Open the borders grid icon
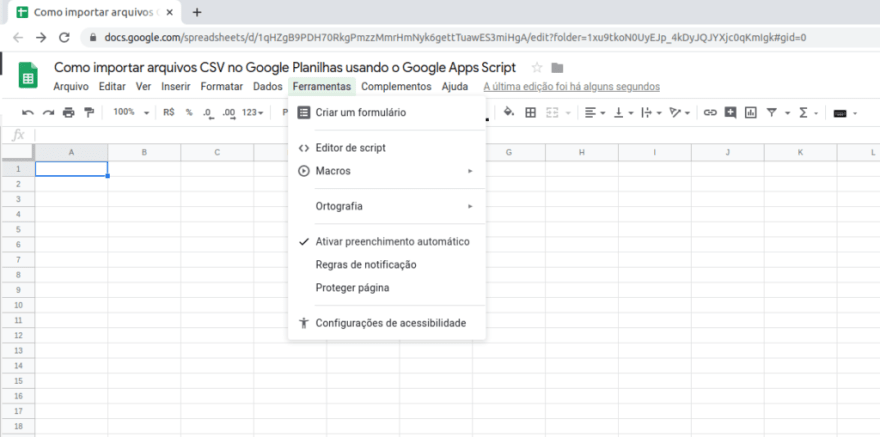Image resolution: width=880 pixels, height=437 pixels. coord(530,113)
